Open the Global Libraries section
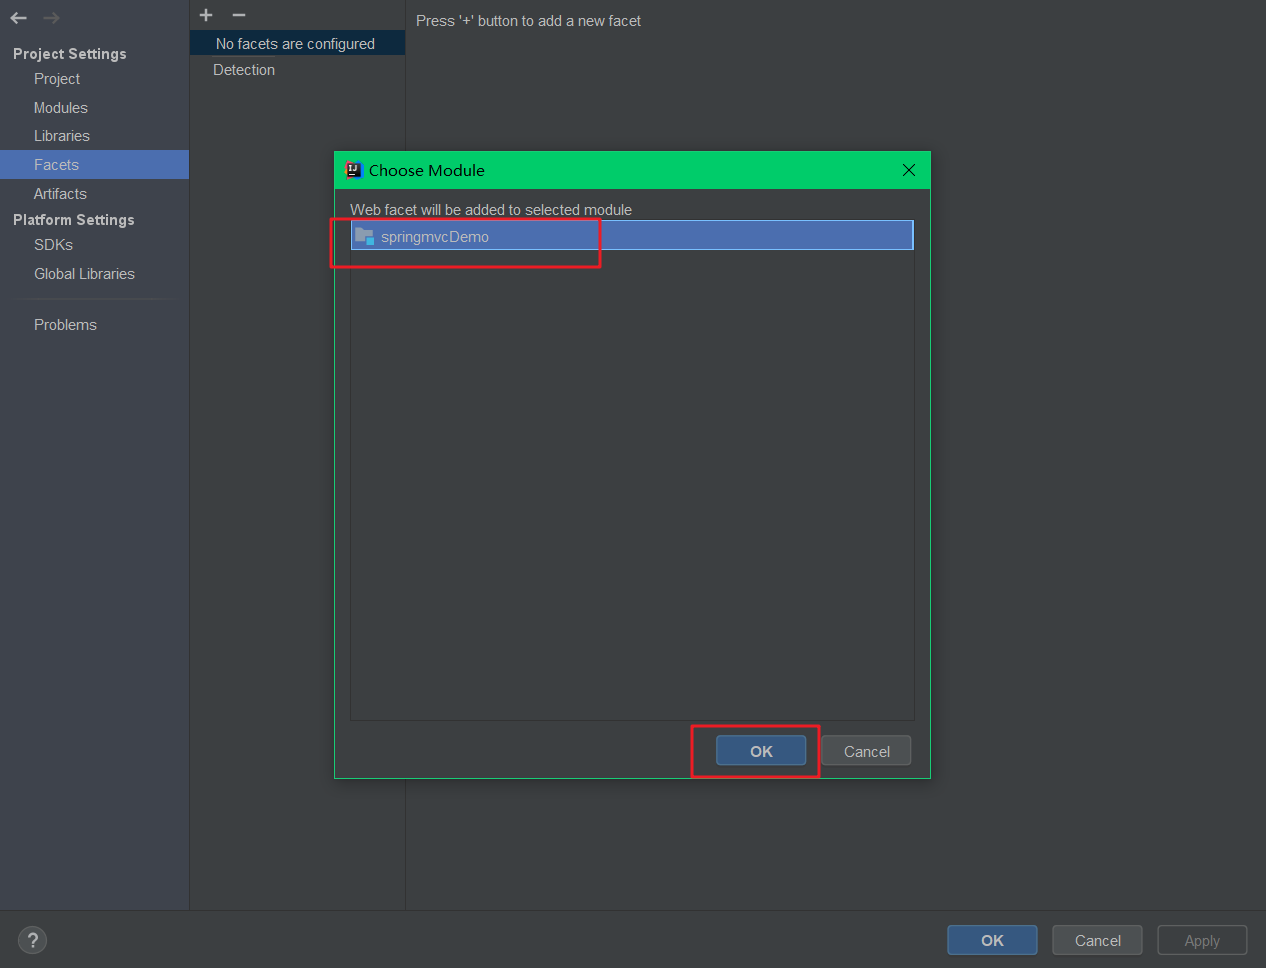Viewport: 1266px width, 968px height. pos(85,273)
